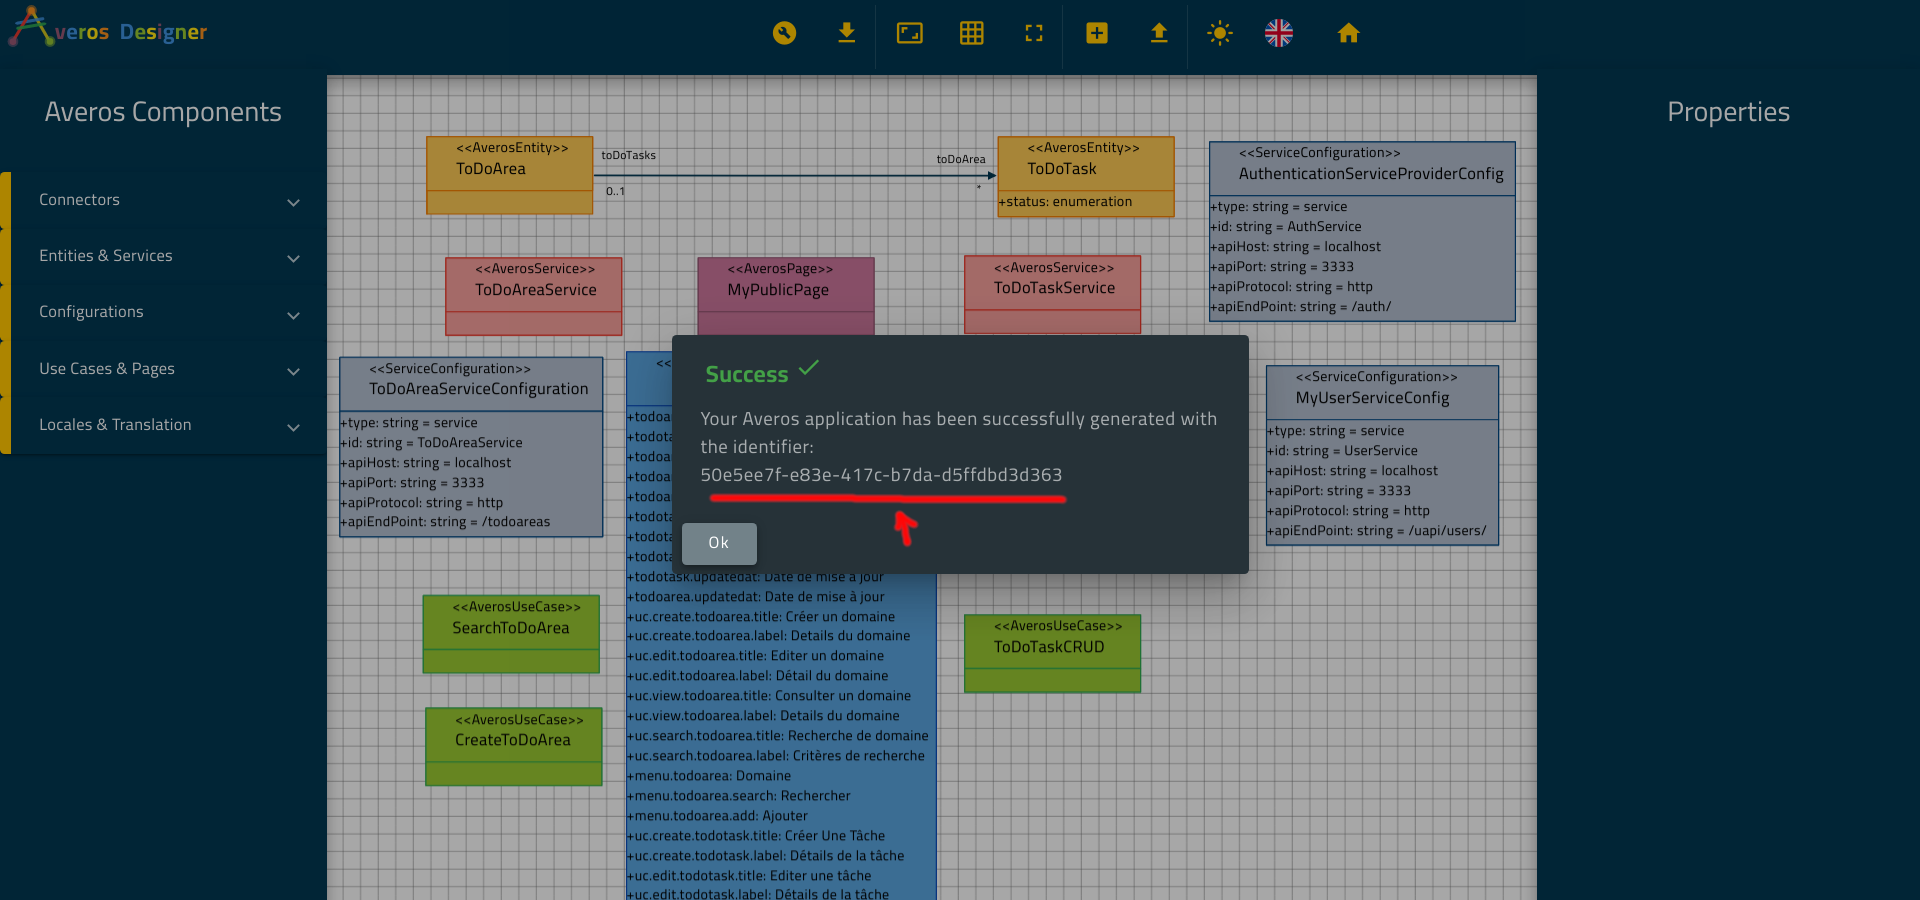
Task: Click id: string = UserService line
Action: click(x=1342, y=451)
